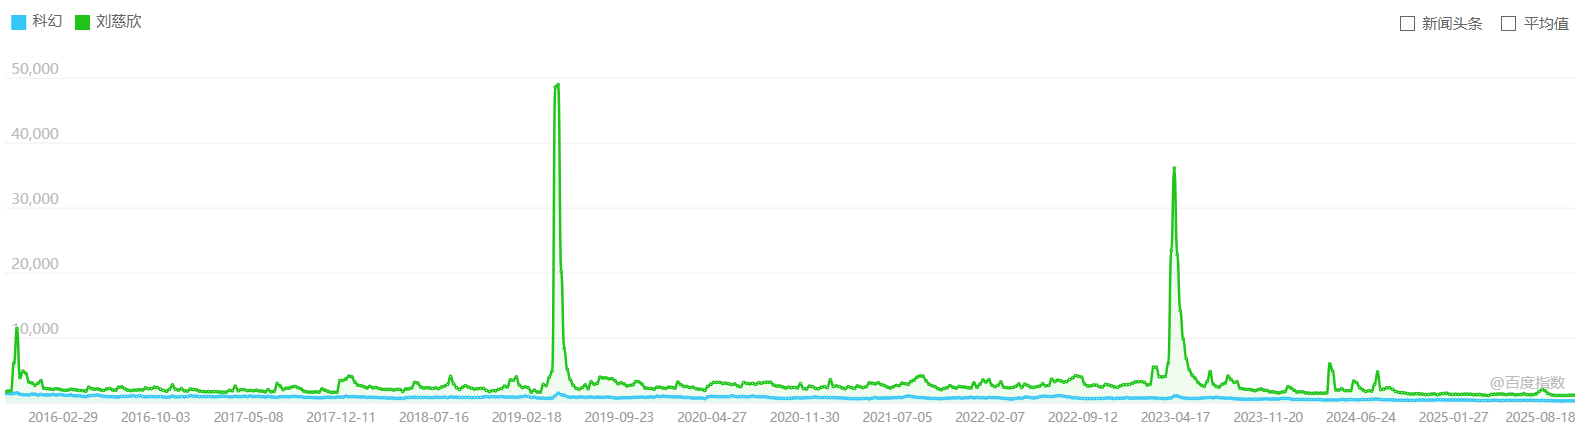Enable the 新闻头条 checkbox

1407,23
